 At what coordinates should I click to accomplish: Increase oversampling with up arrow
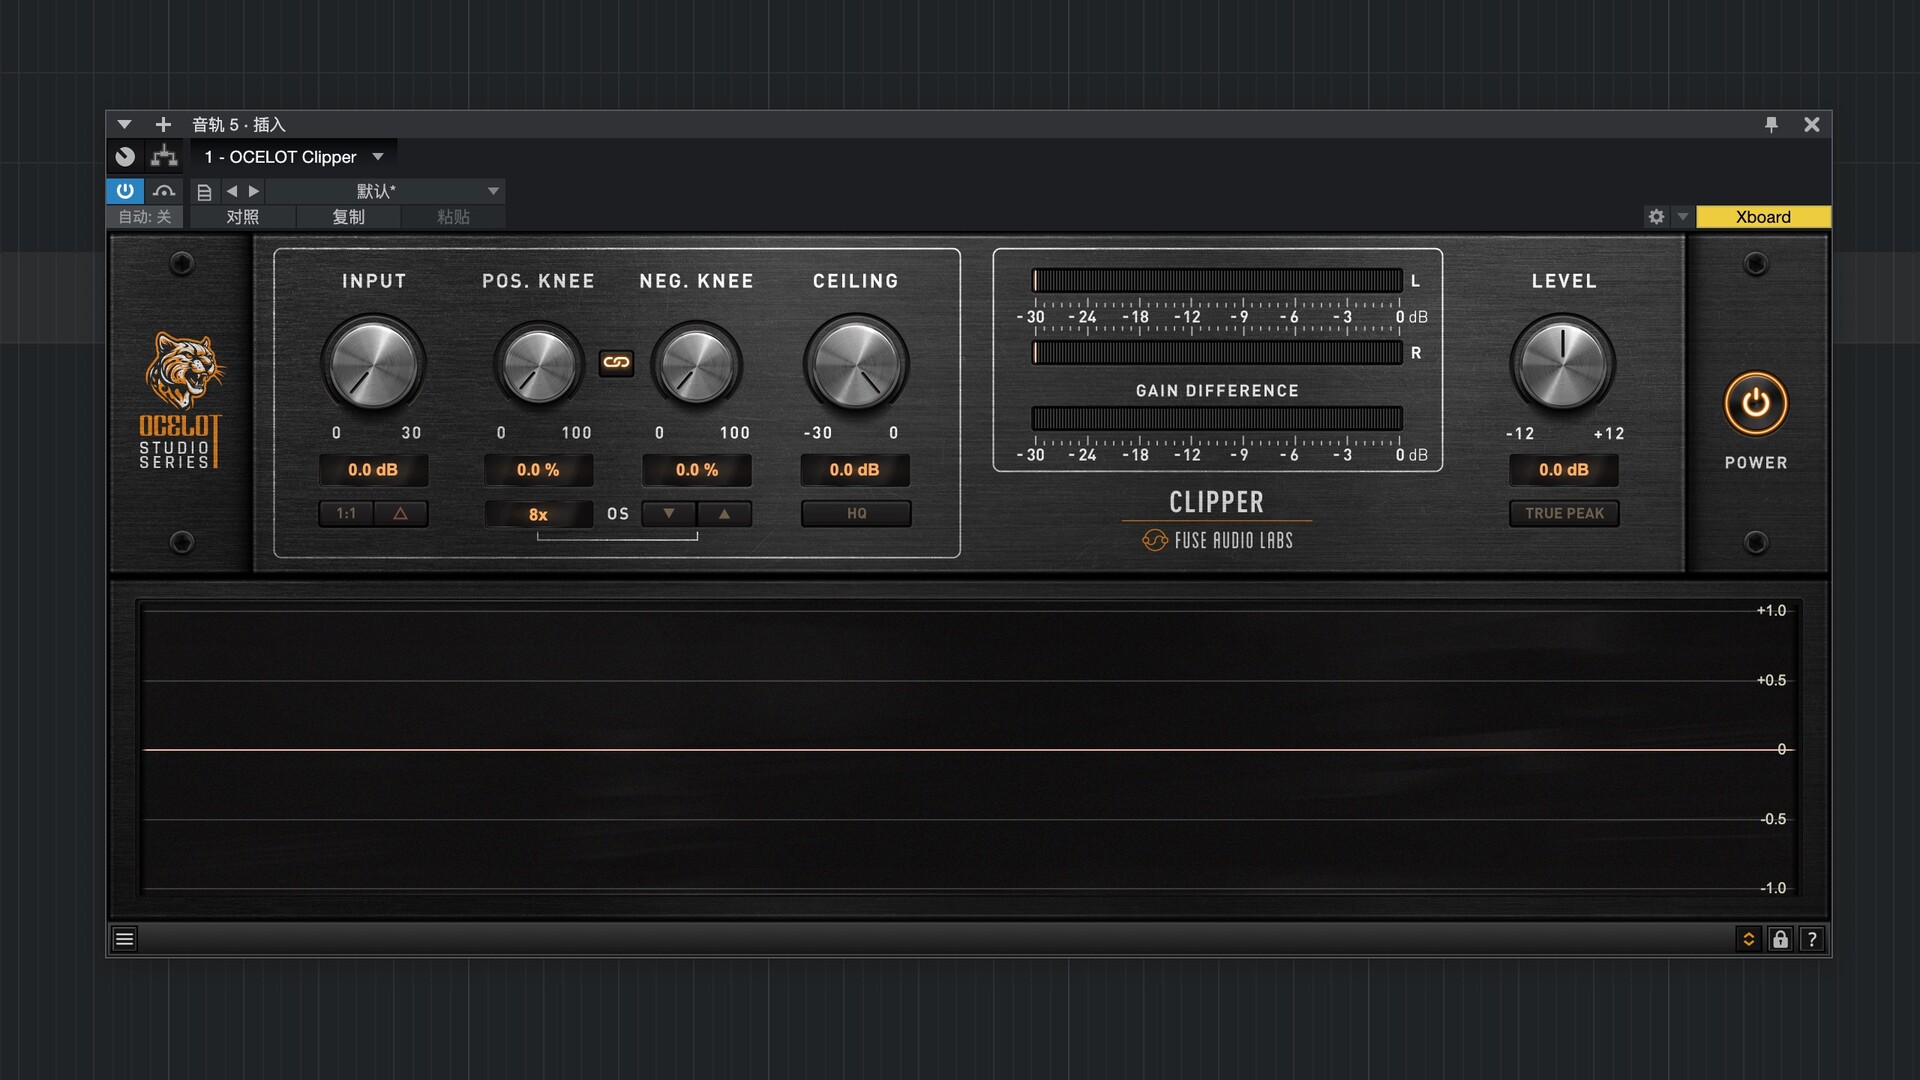tap(725, 514)
